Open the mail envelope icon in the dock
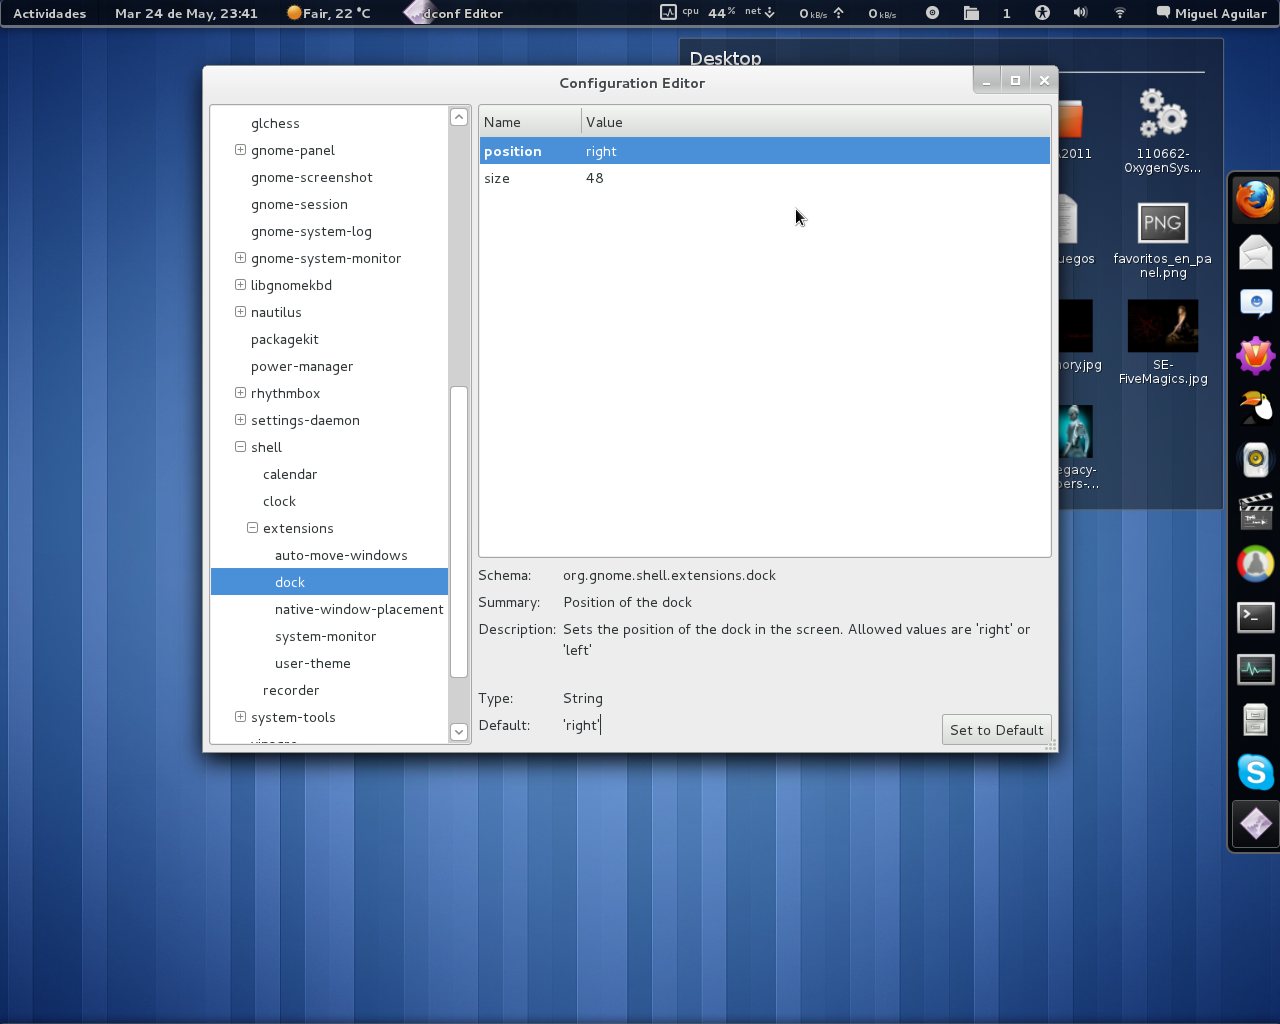Screen dimensions: 1280x1024 point(1255,252)
